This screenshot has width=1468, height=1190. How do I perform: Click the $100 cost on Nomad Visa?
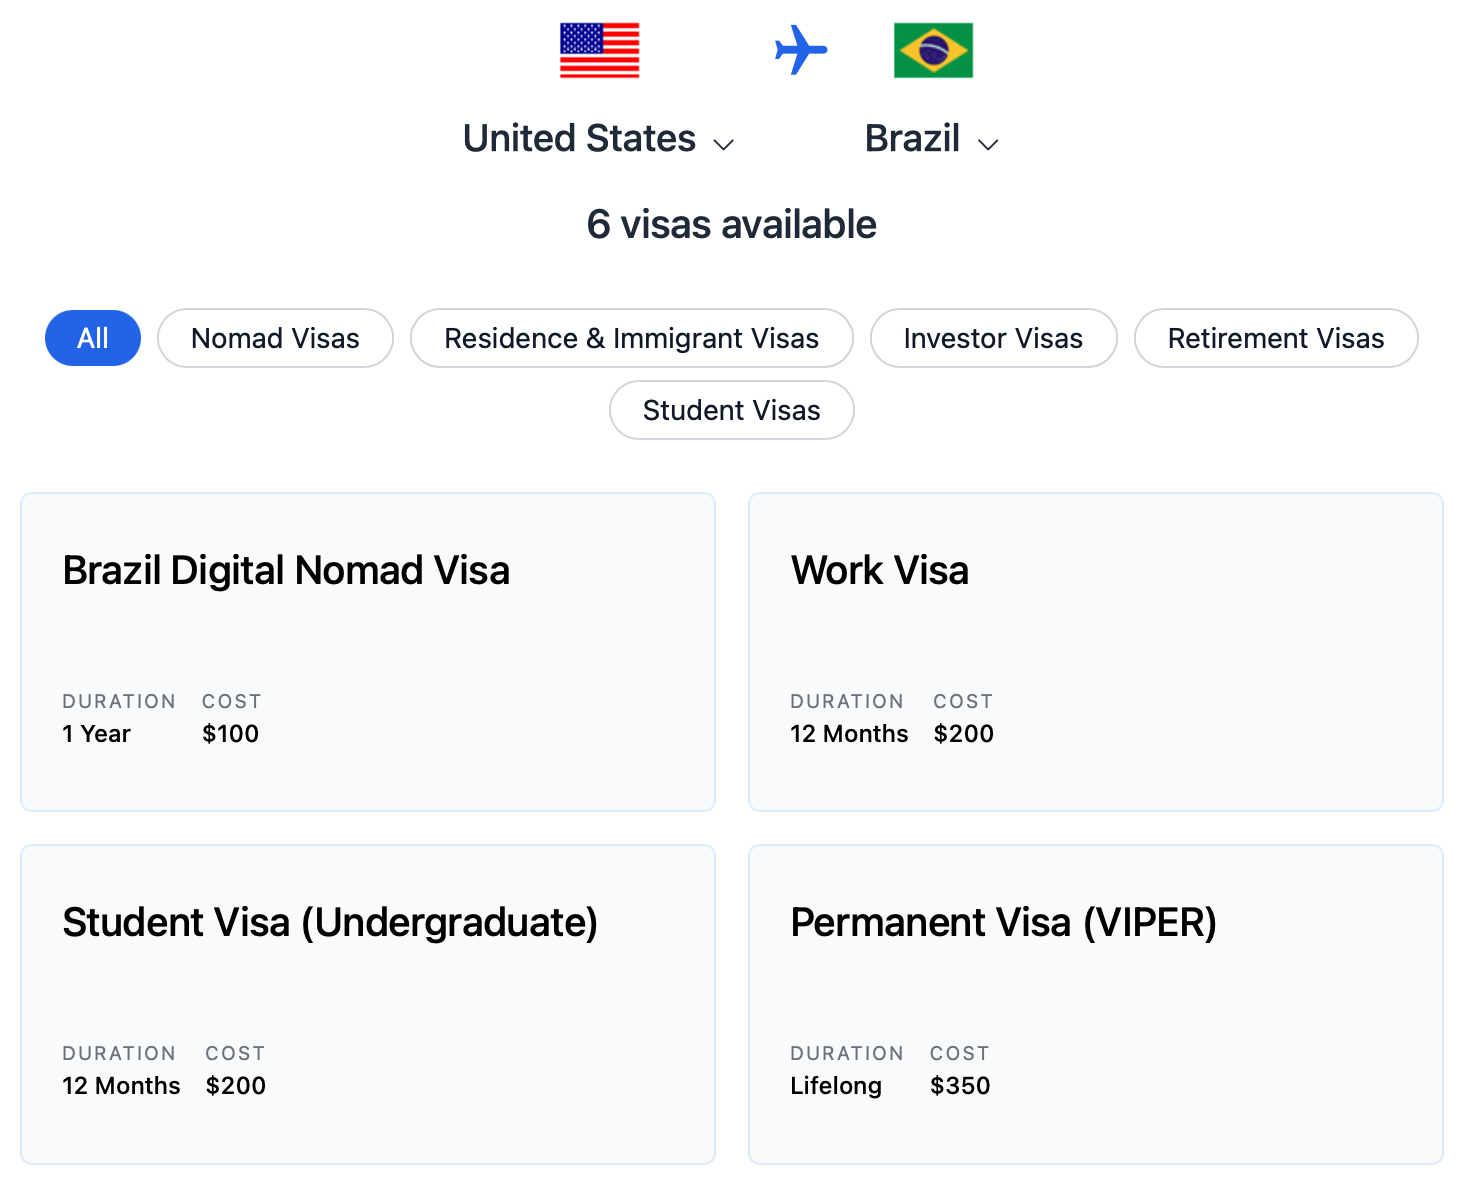click(x=230, y=734)
